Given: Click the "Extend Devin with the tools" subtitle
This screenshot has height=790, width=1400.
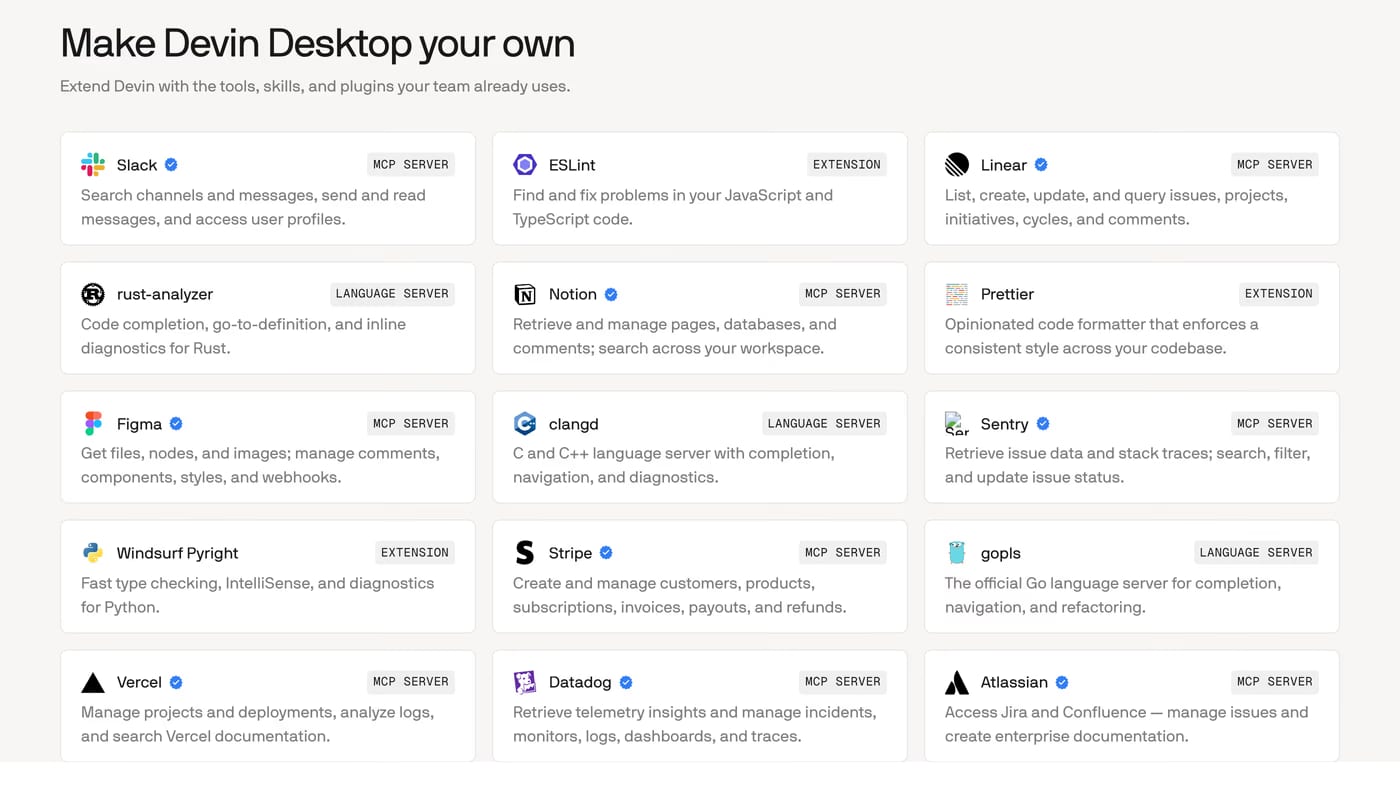Looking at the screenshot, I should point(315,86).
